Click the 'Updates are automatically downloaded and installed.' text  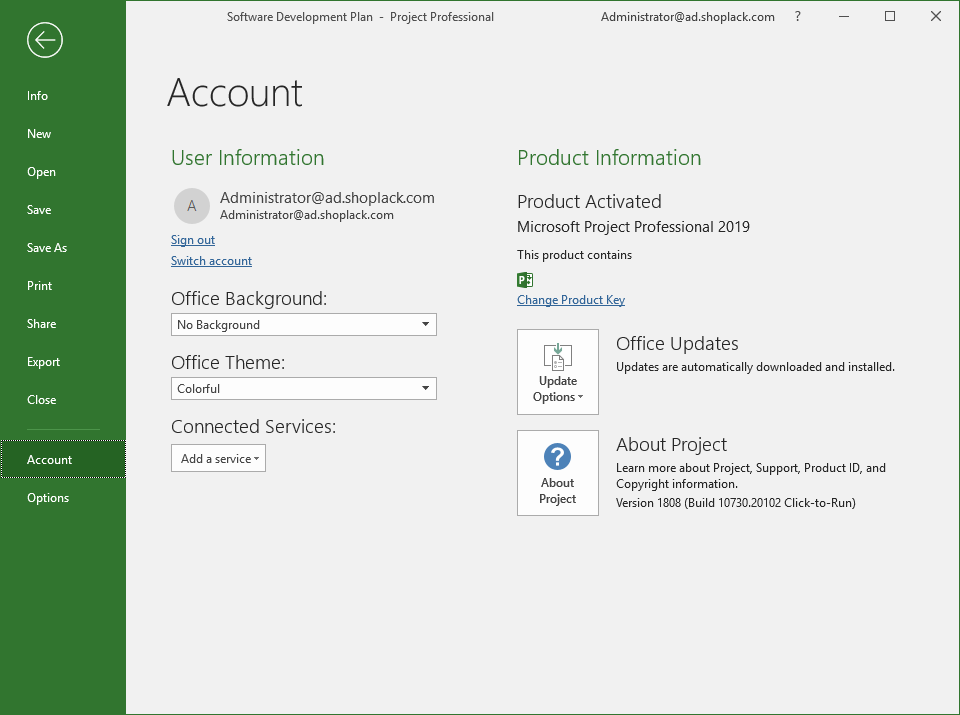(x=755, y=367)
